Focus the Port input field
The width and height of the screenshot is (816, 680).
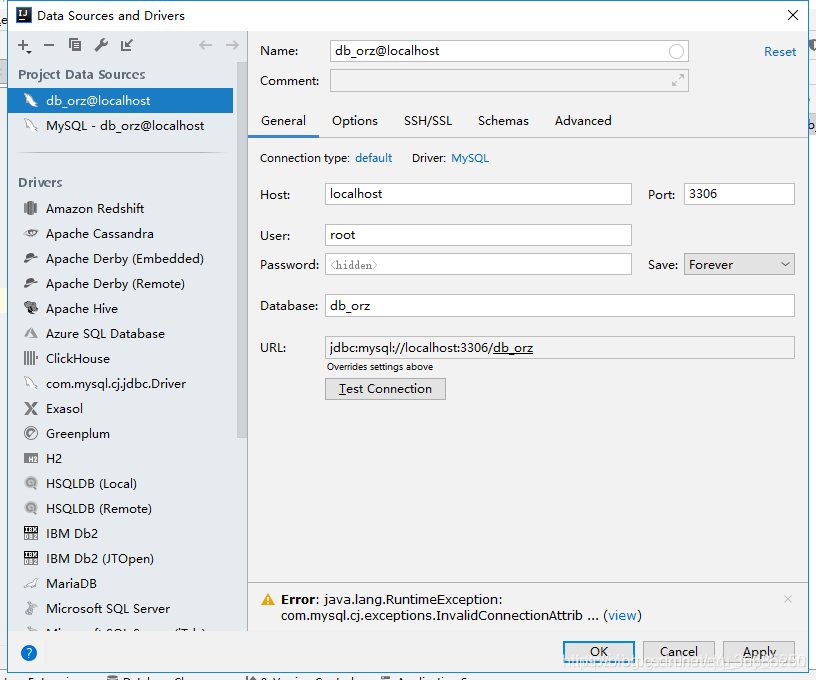(x=739, y=194)
